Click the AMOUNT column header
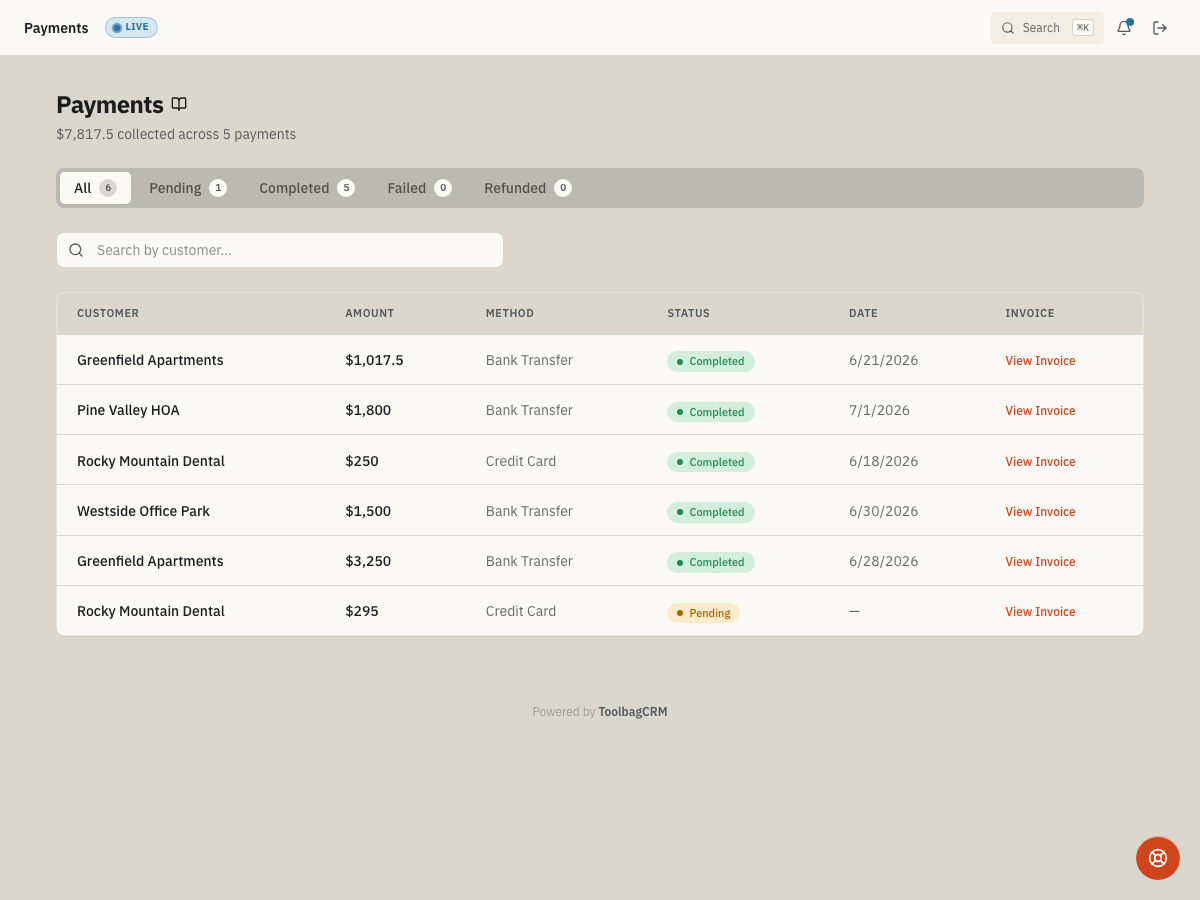Image resolution: width=1200 pixels, height=900 pixels. 370,313
